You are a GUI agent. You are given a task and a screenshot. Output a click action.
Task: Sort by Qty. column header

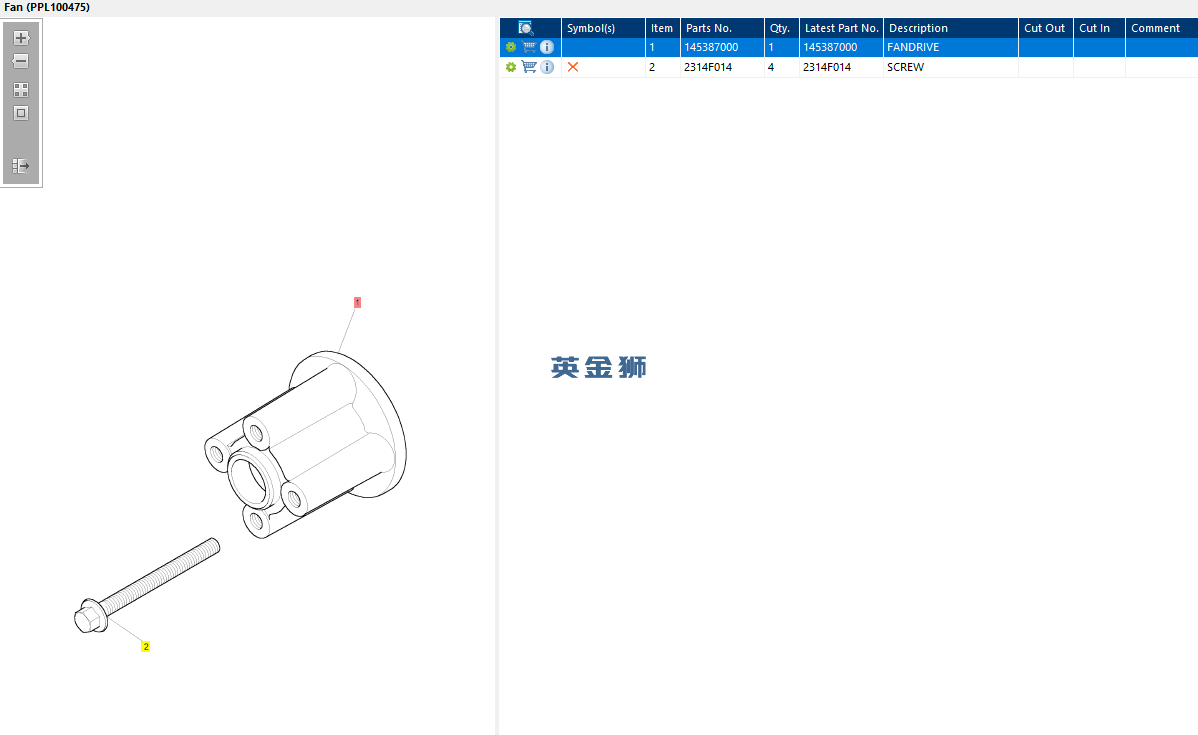782,28
